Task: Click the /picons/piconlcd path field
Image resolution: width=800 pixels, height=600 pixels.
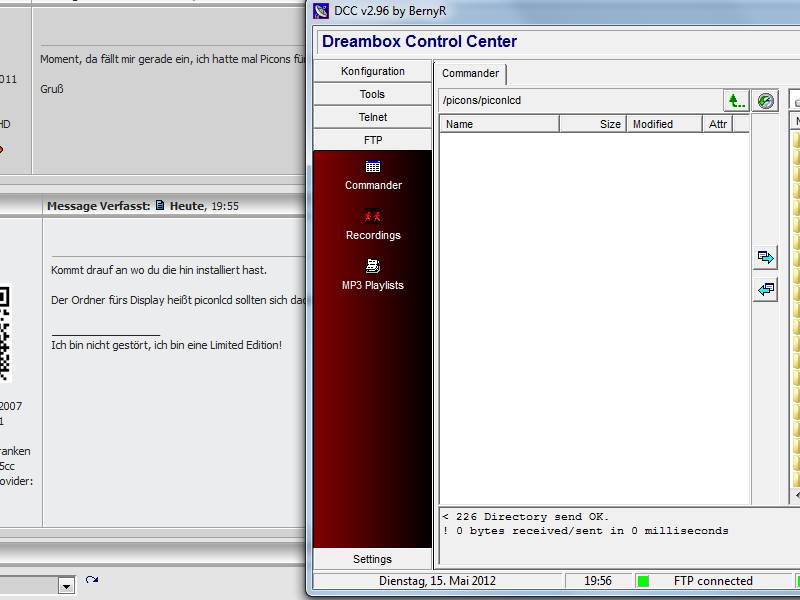Action: tap(580, 101)
